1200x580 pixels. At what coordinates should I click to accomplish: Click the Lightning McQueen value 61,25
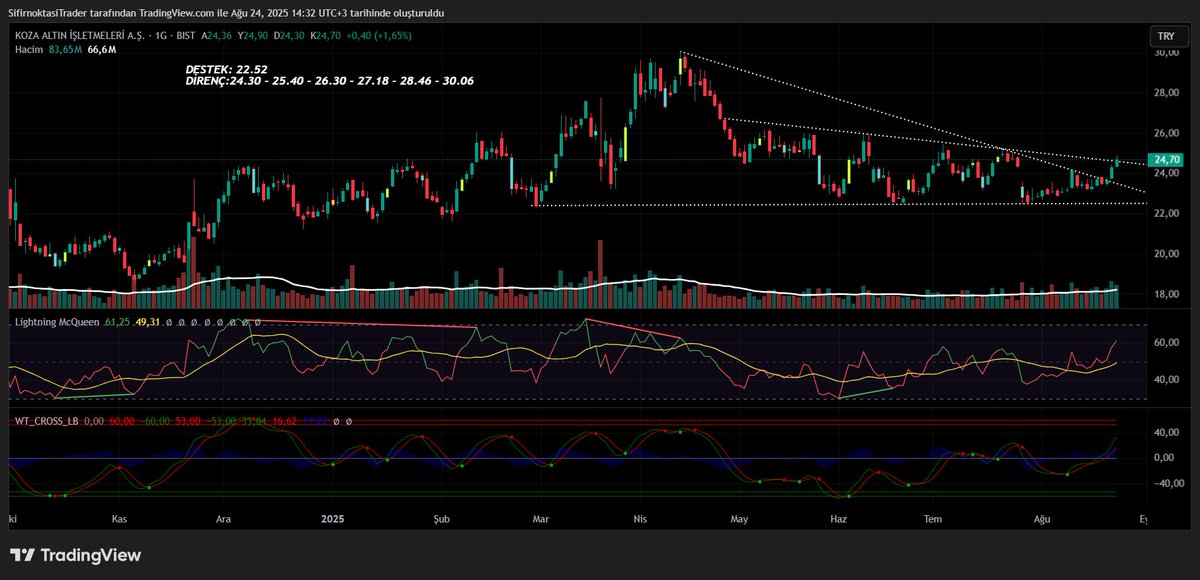[x=117, y=323]
